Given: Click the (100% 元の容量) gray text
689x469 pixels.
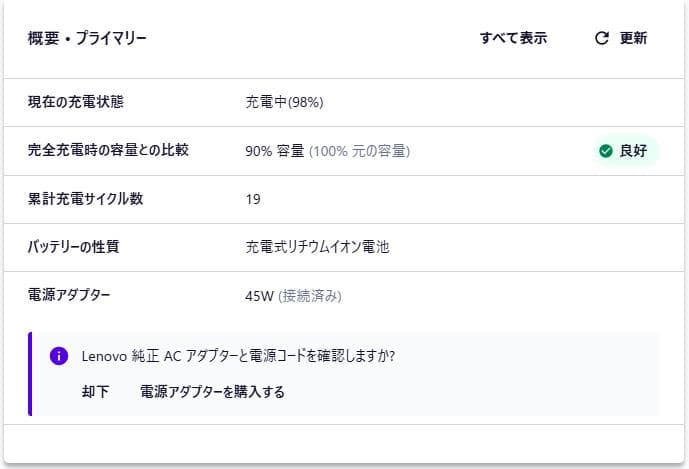Looking at the screenshot, I should [x=359, y=151].
